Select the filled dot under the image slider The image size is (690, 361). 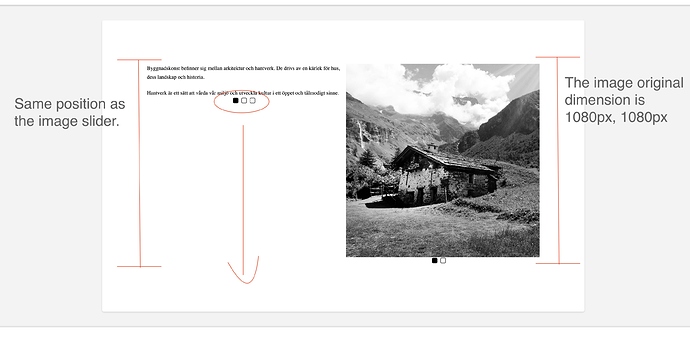(435, 261)
